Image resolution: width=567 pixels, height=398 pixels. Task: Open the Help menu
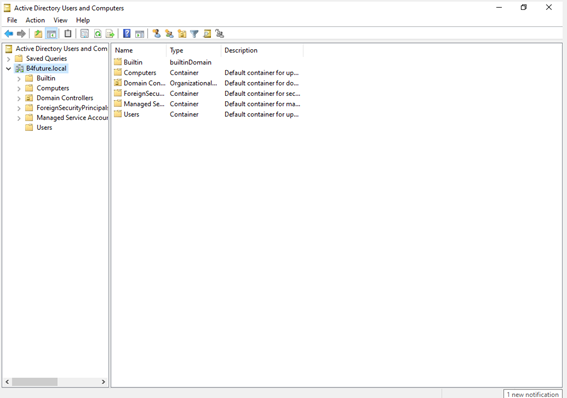tap(83, 20)
